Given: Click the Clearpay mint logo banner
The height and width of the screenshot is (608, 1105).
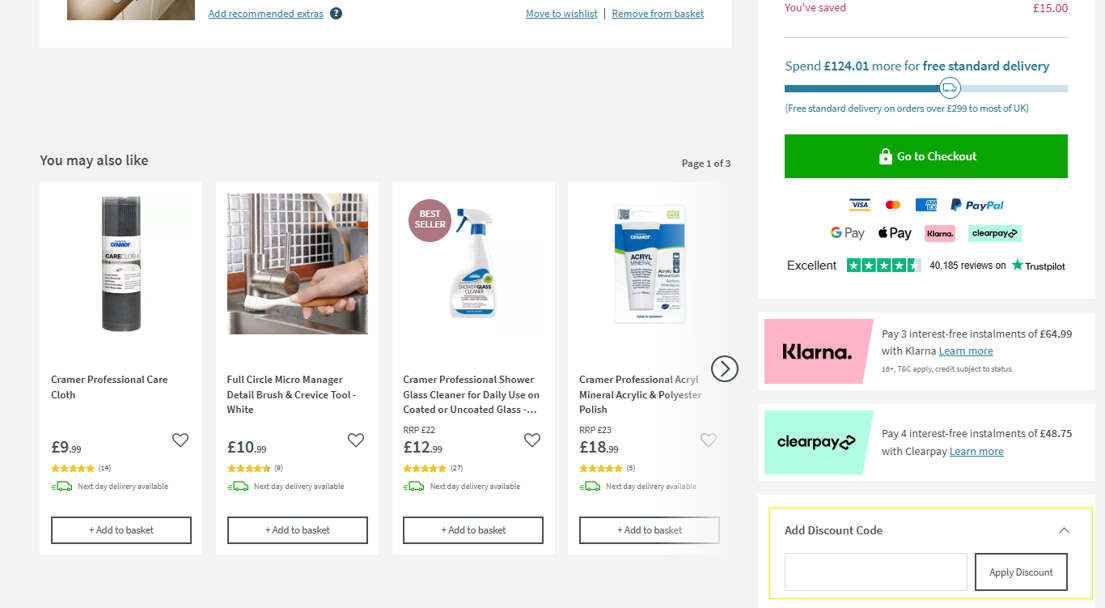Looking at the screenshot, I should [x=818, y=442].
